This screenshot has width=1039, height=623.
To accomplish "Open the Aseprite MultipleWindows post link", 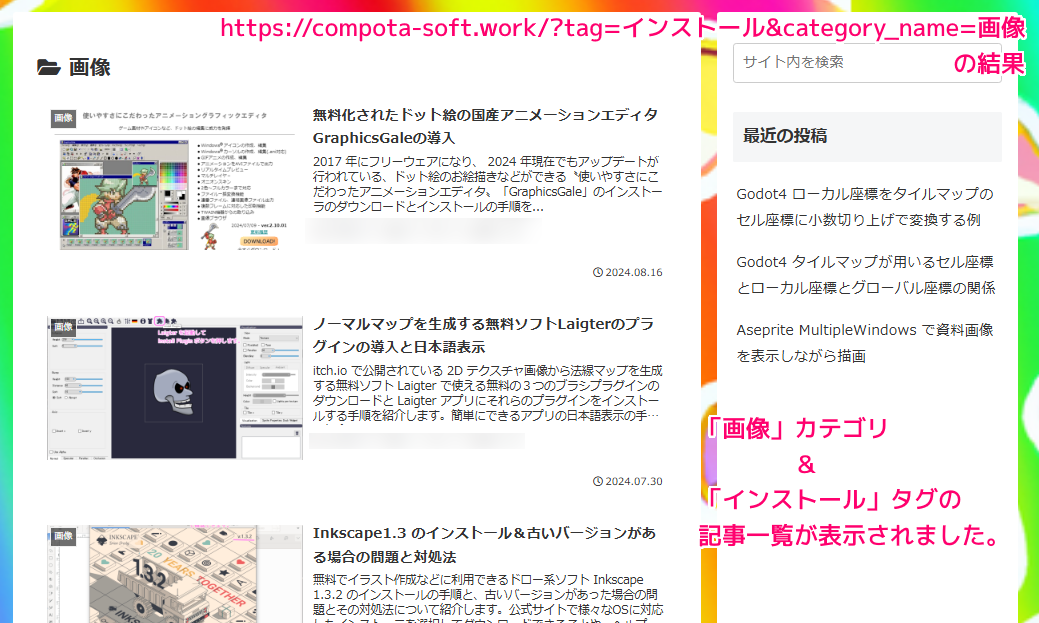I will 865,343.
